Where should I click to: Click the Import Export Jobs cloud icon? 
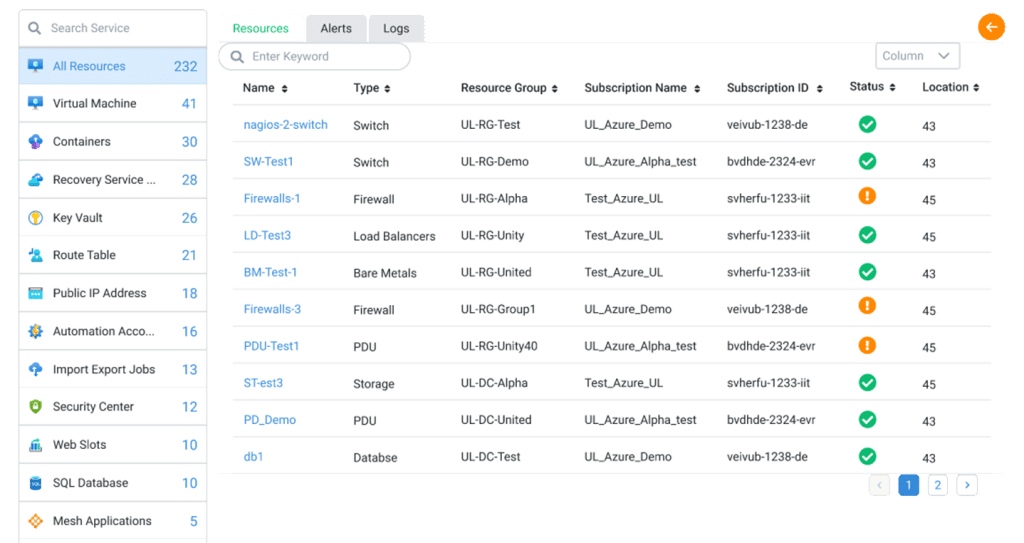35,369
